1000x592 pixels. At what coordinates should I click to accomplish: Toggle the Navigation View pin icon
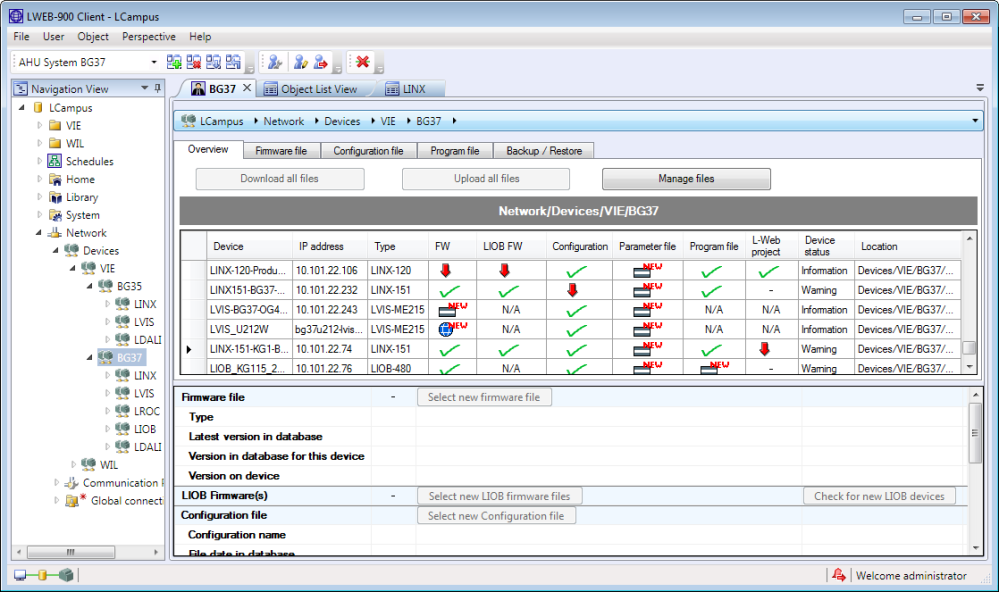pos(158,88)
